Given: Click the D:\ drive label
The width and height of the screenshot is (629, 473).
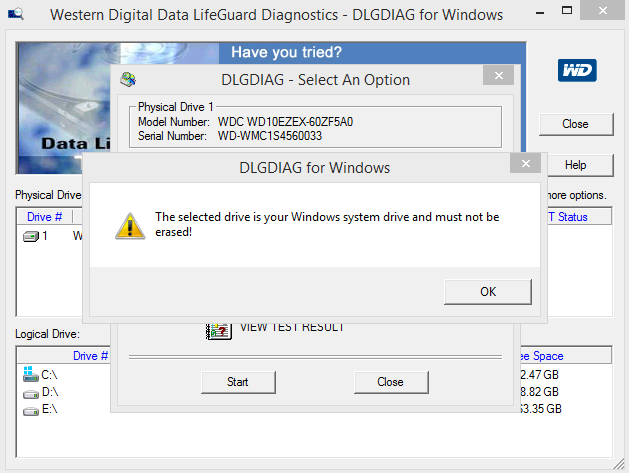Looking at the screenshot, I should (50, 392).
